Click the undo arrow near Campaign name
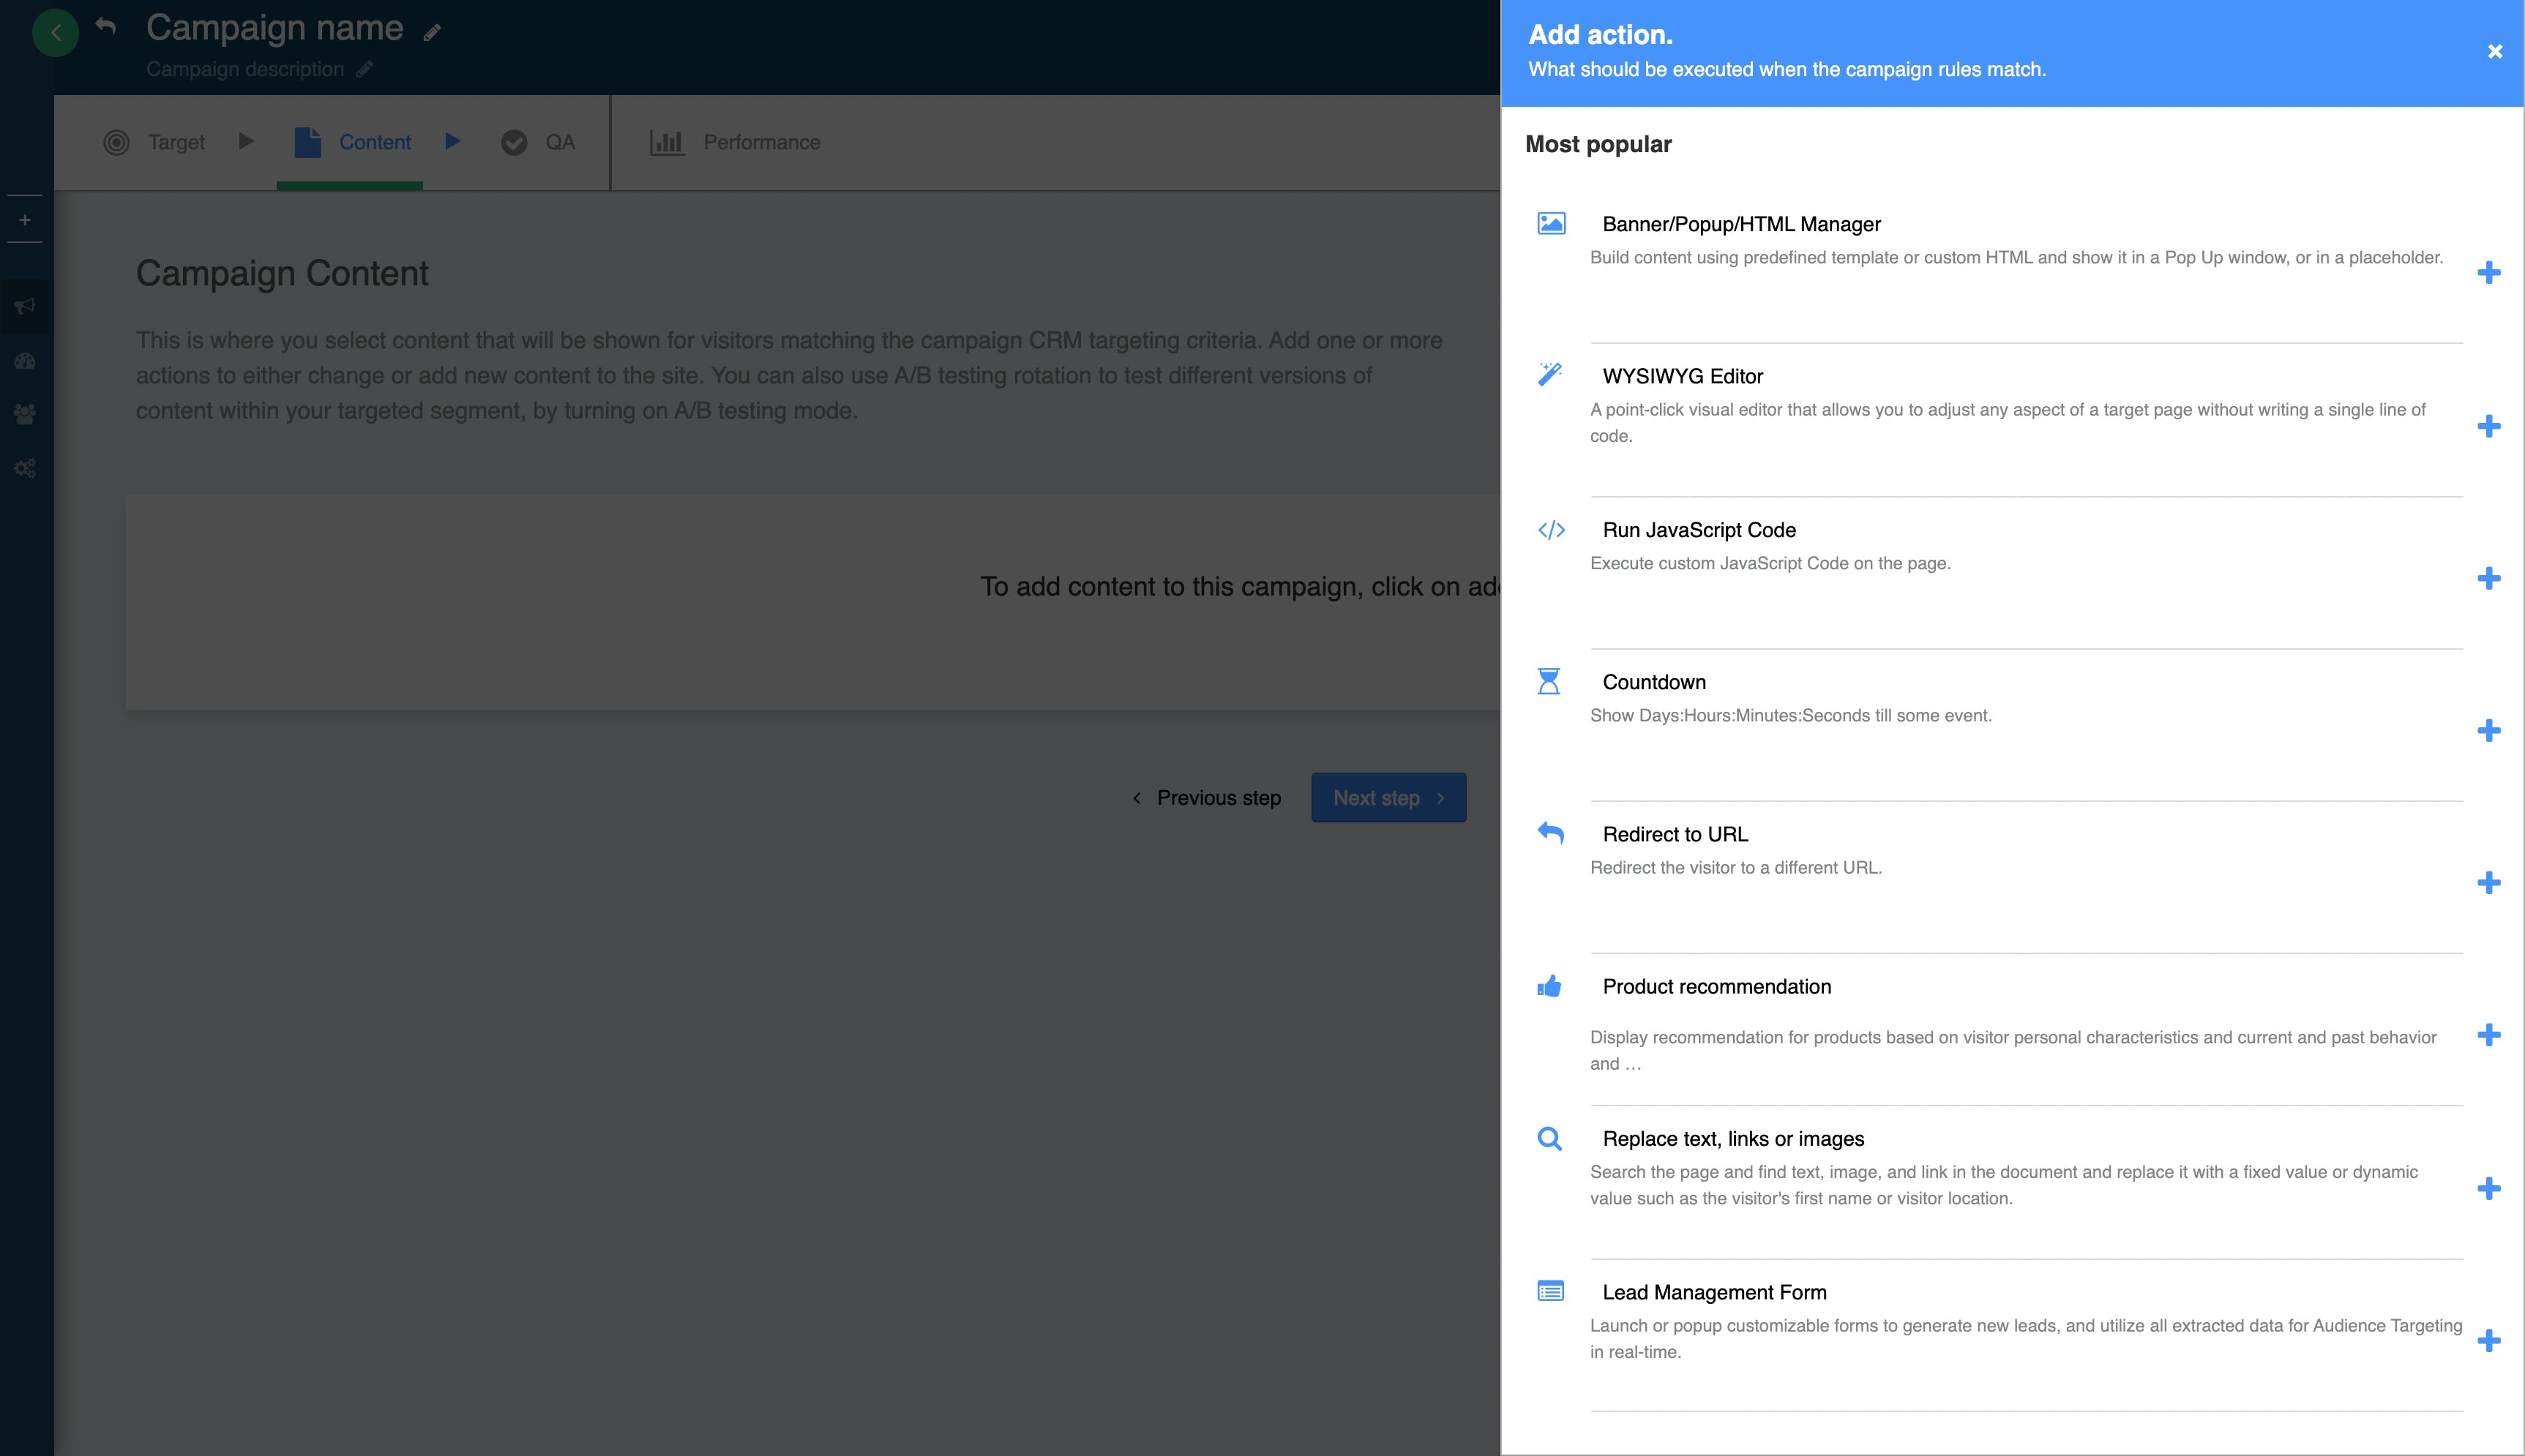This screenshot has height=1456, width=2525. [106, 26]
